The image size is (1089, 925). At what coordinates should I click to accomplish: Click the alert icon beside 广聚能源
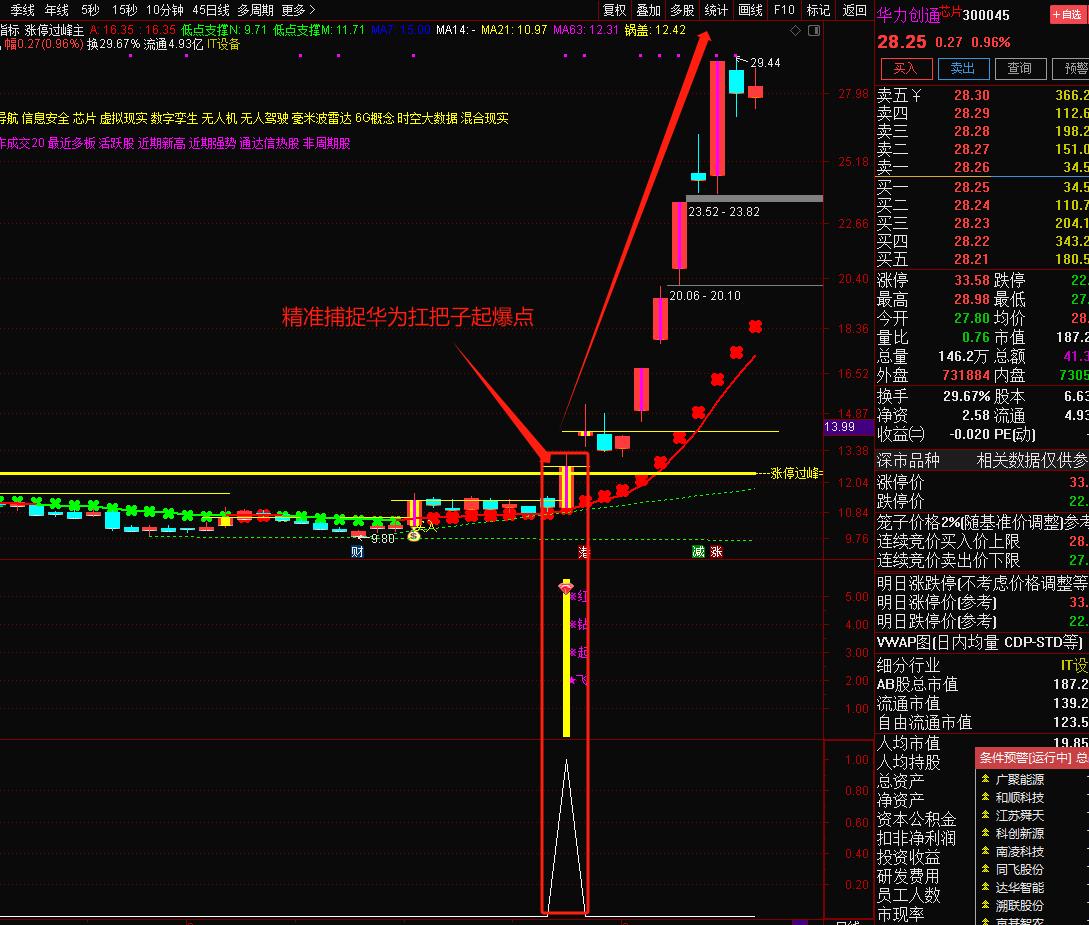[984, 780]
